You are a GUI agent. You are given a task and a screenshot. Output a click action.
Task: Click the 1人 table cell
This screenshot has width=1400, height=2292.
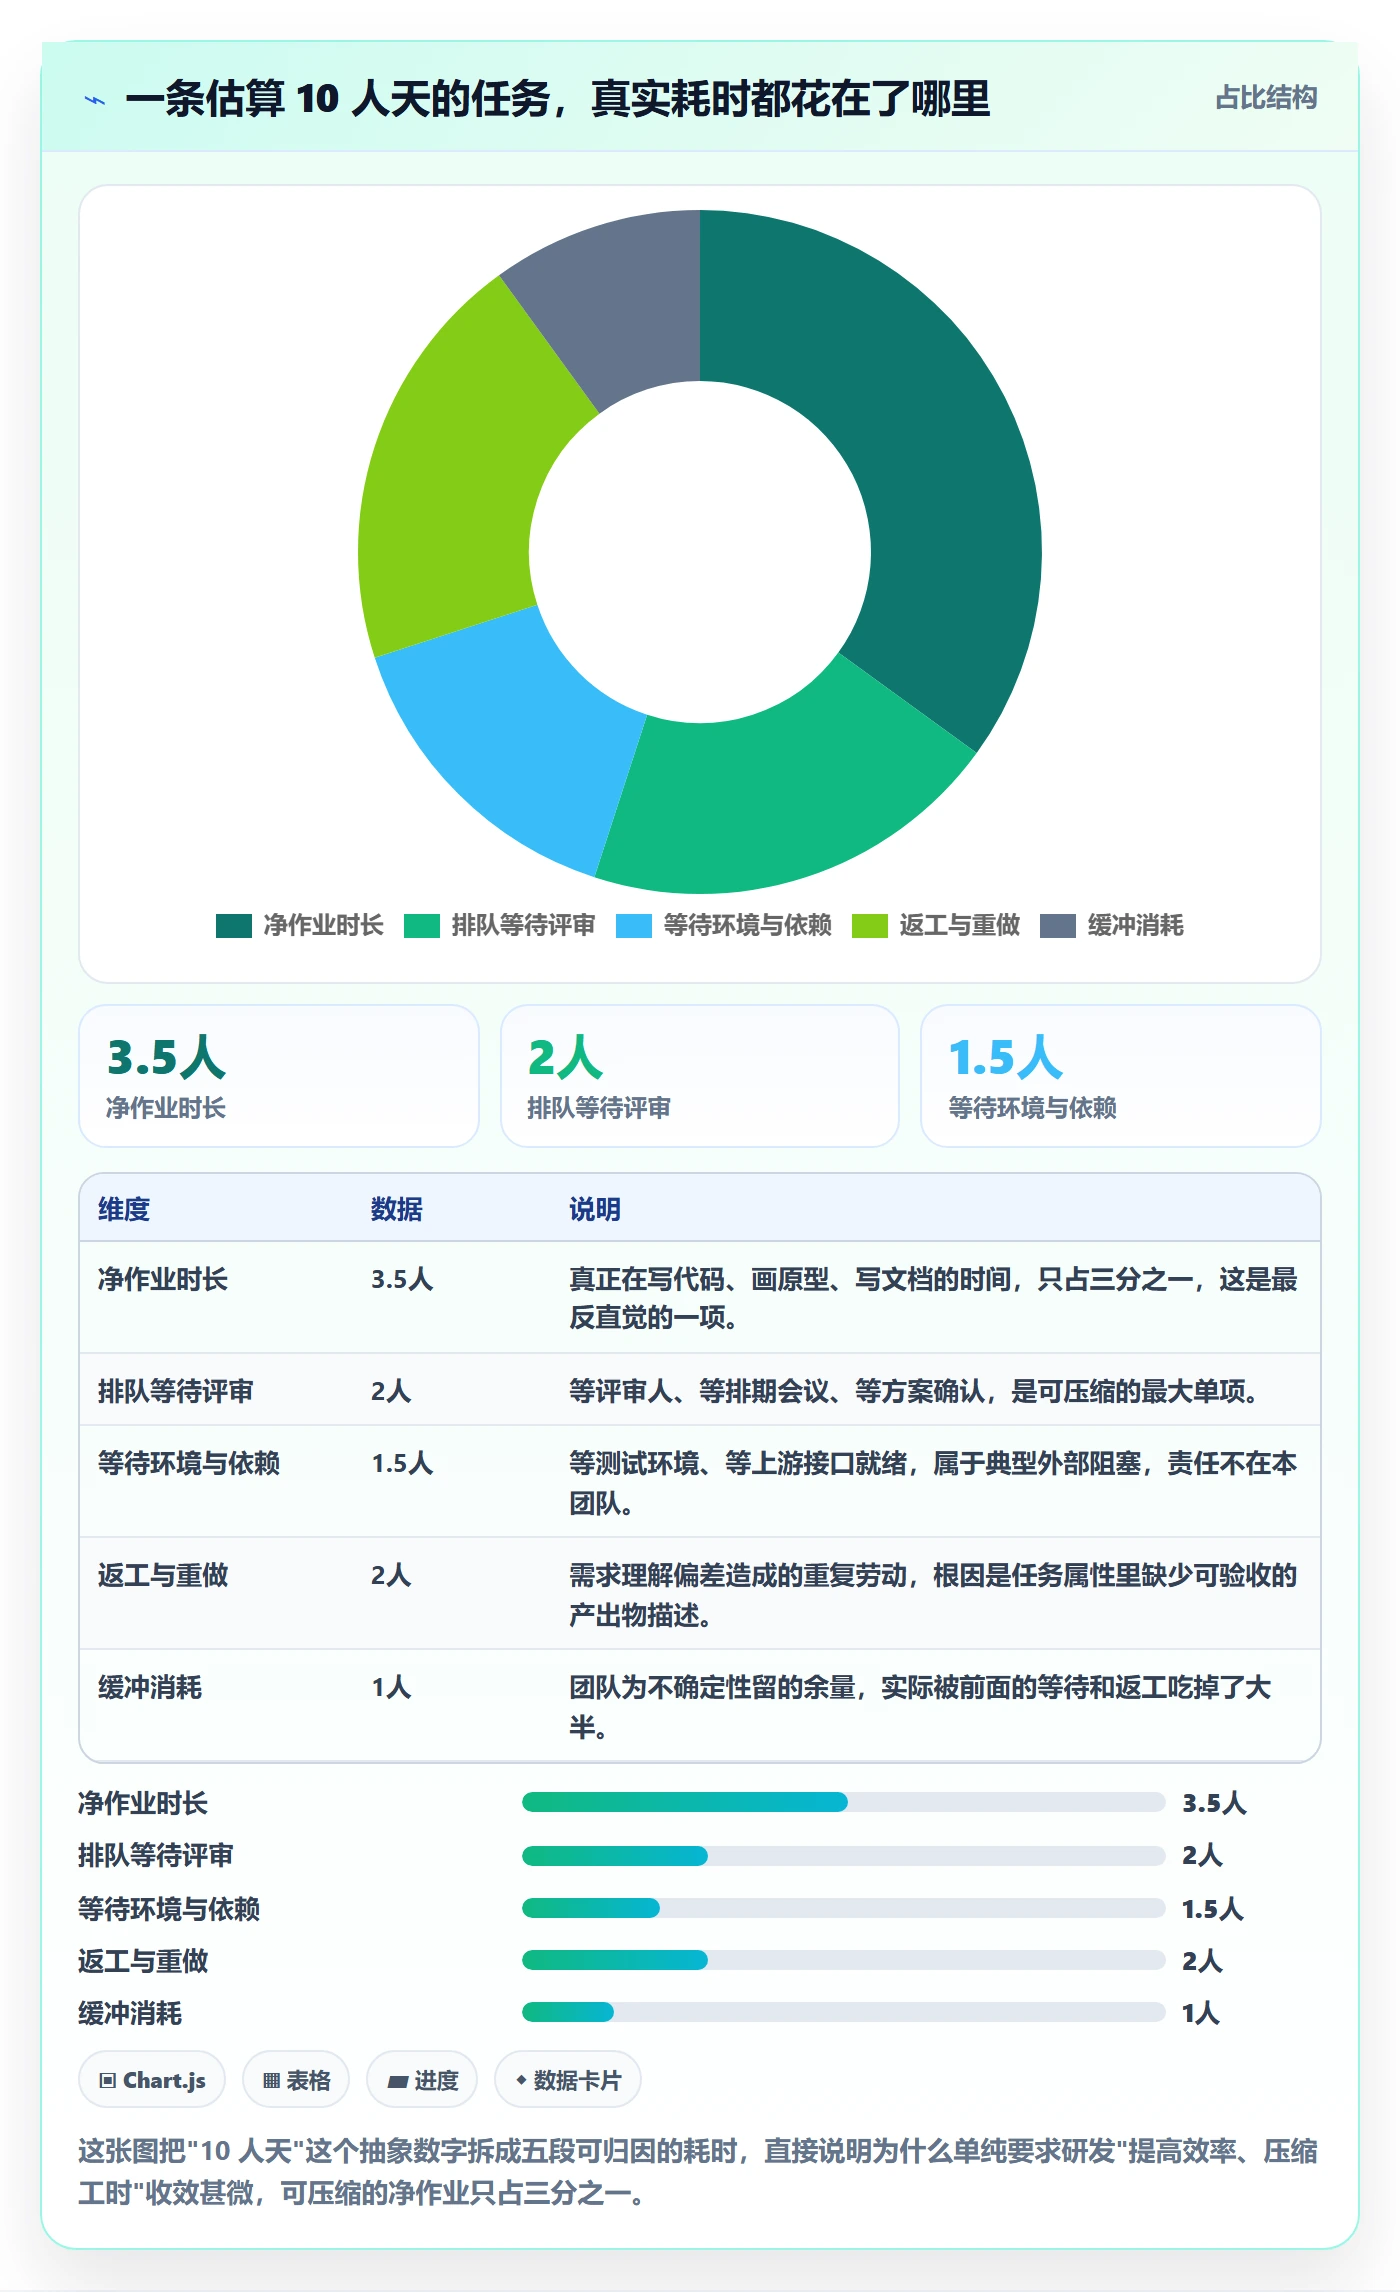(391, 1687)
